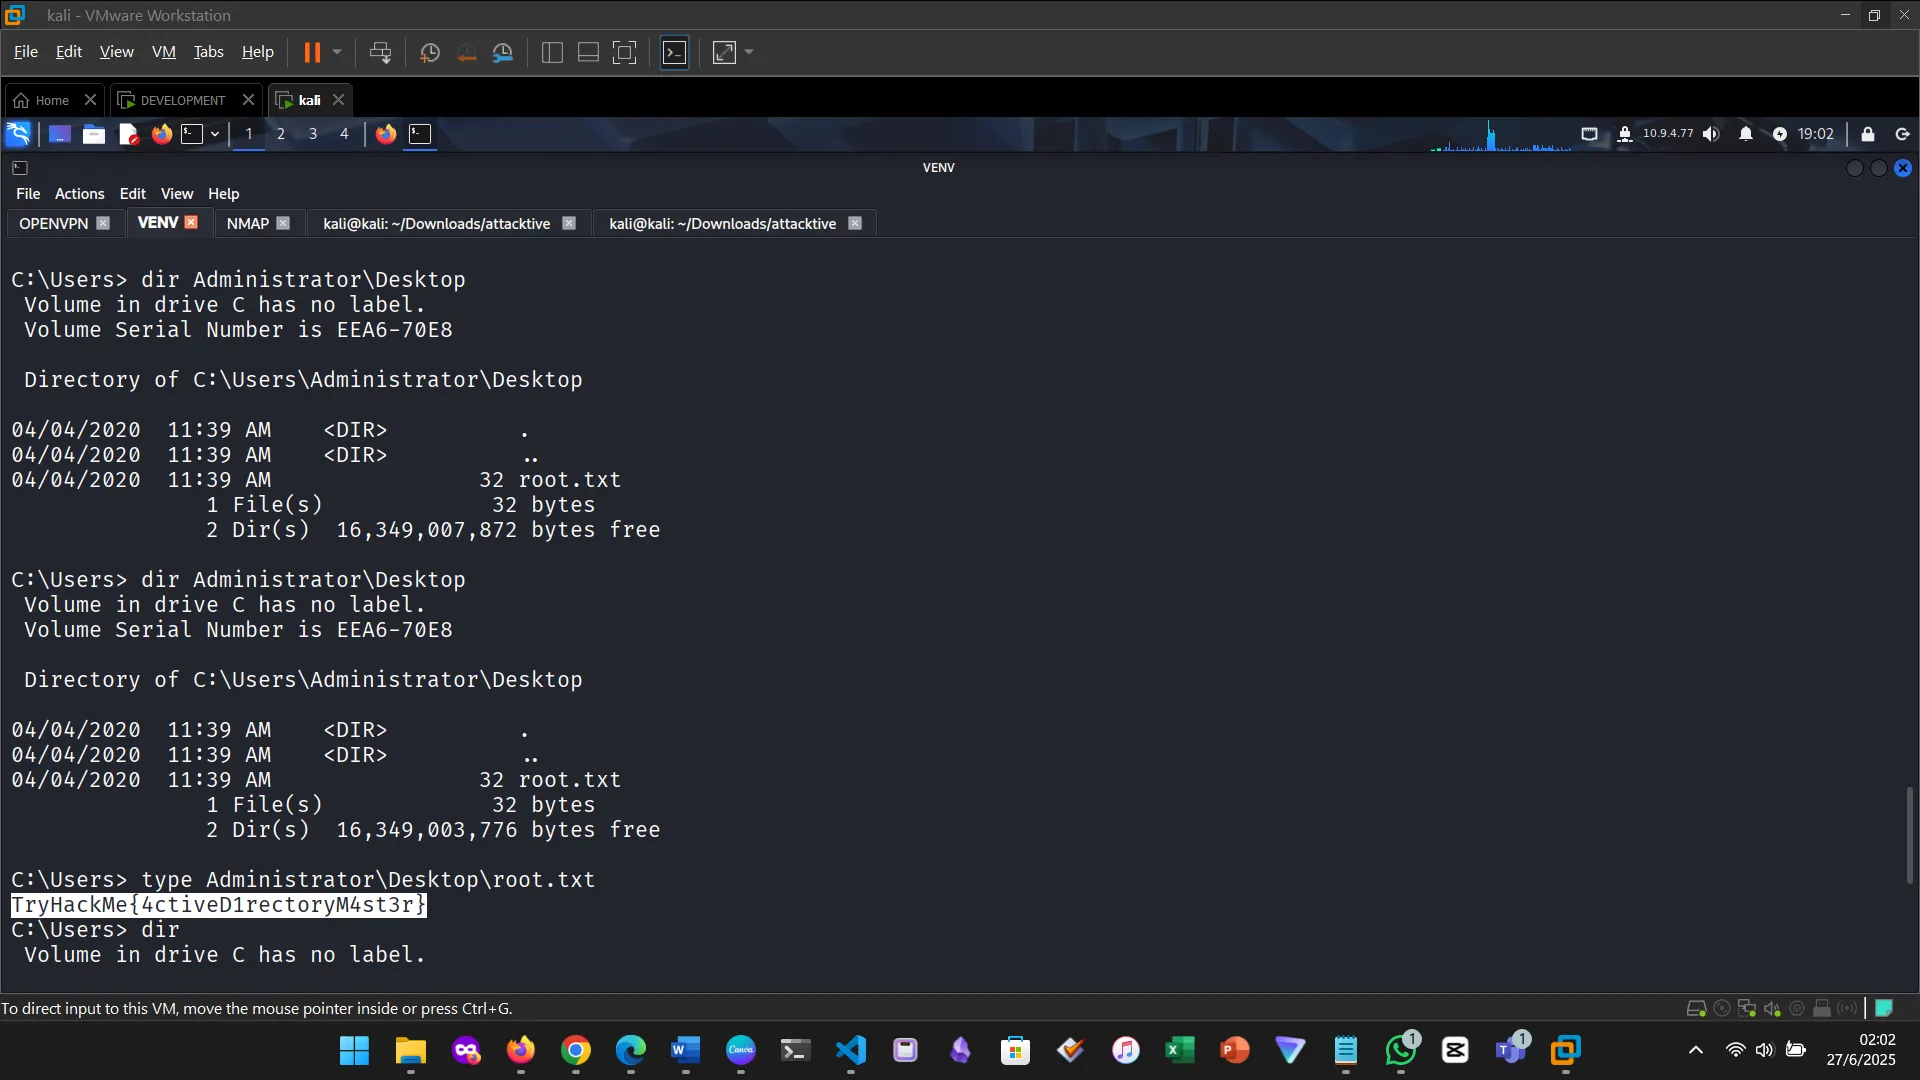The image size is (1920, 1080).
Task: Expand hidden icons in the Windows system tray
Action: tap(1696, 1051)
